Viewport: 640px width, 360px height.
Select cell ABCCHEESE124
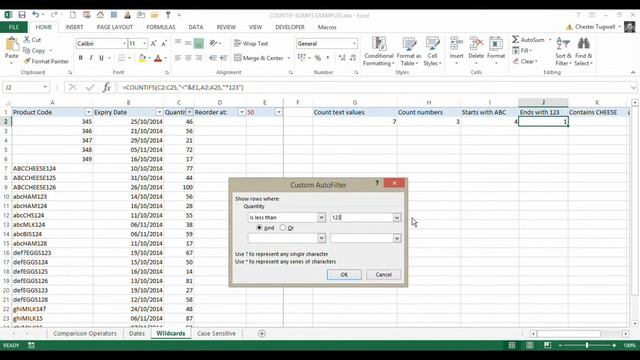[x=52, y=168]
